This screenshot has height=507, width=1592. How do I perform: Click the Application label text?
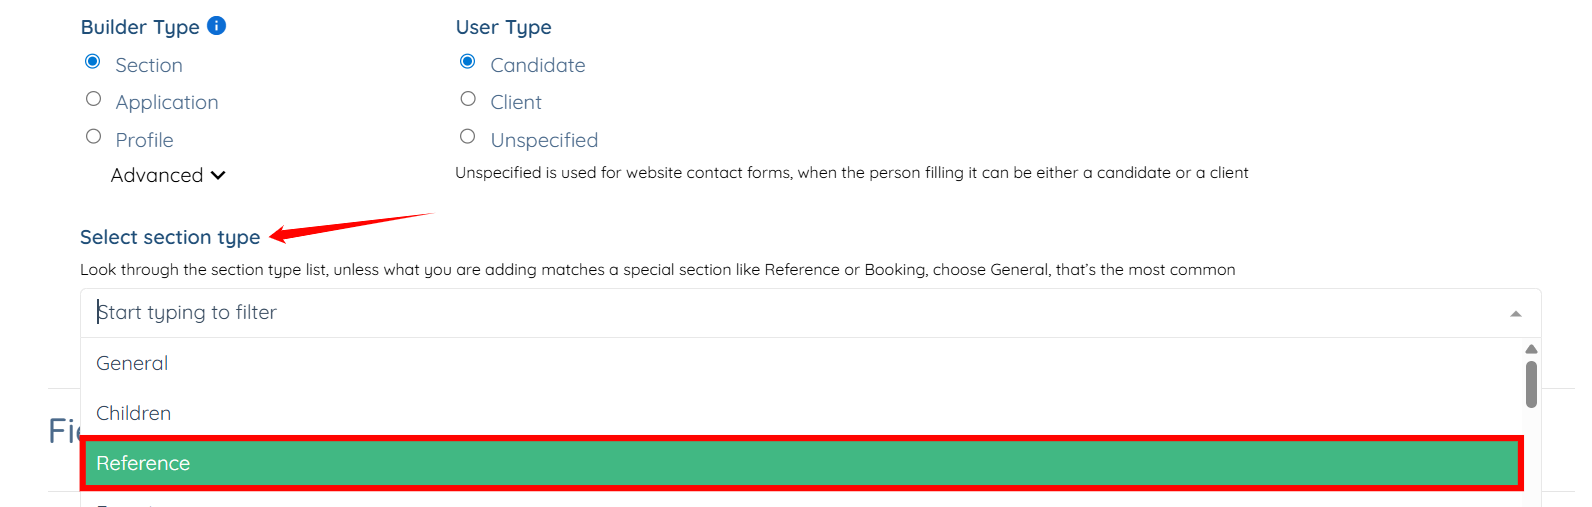(167, 102)
